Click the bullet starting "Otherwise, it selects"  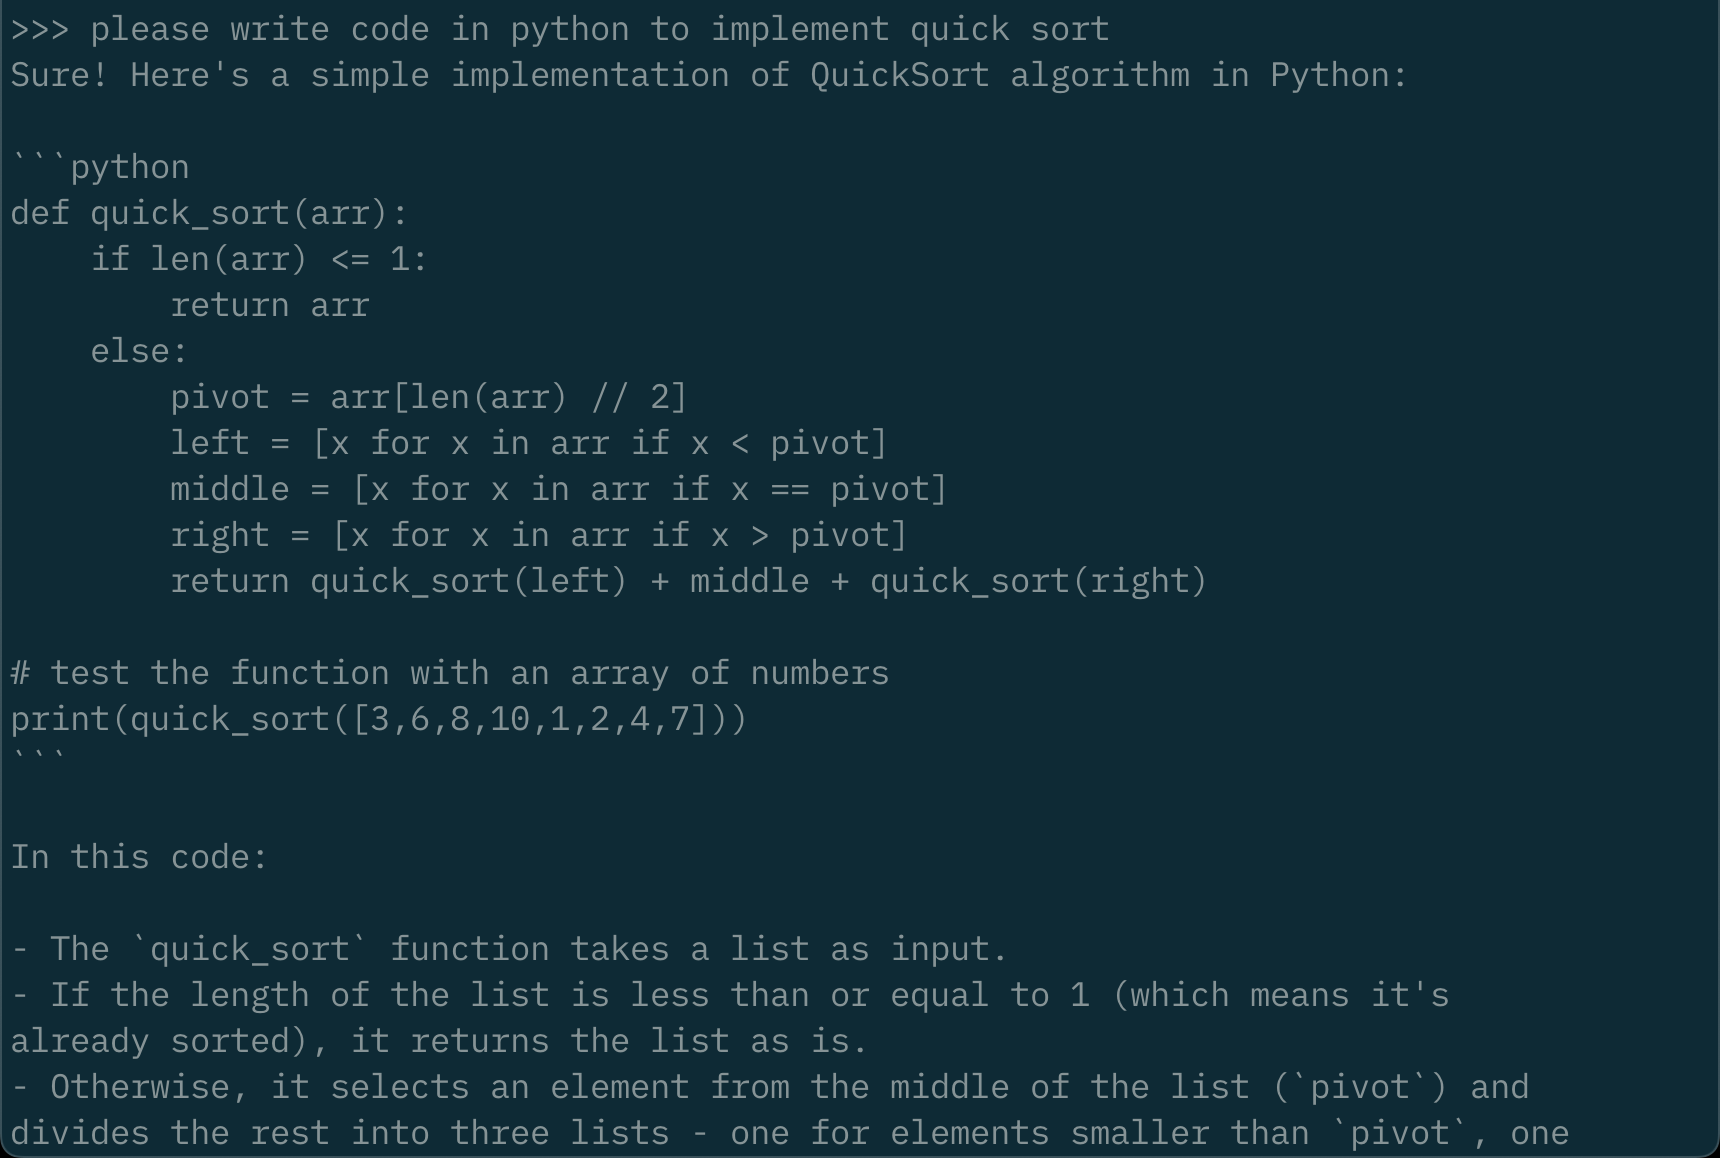pyautogui.click(x=770, y=1087)
